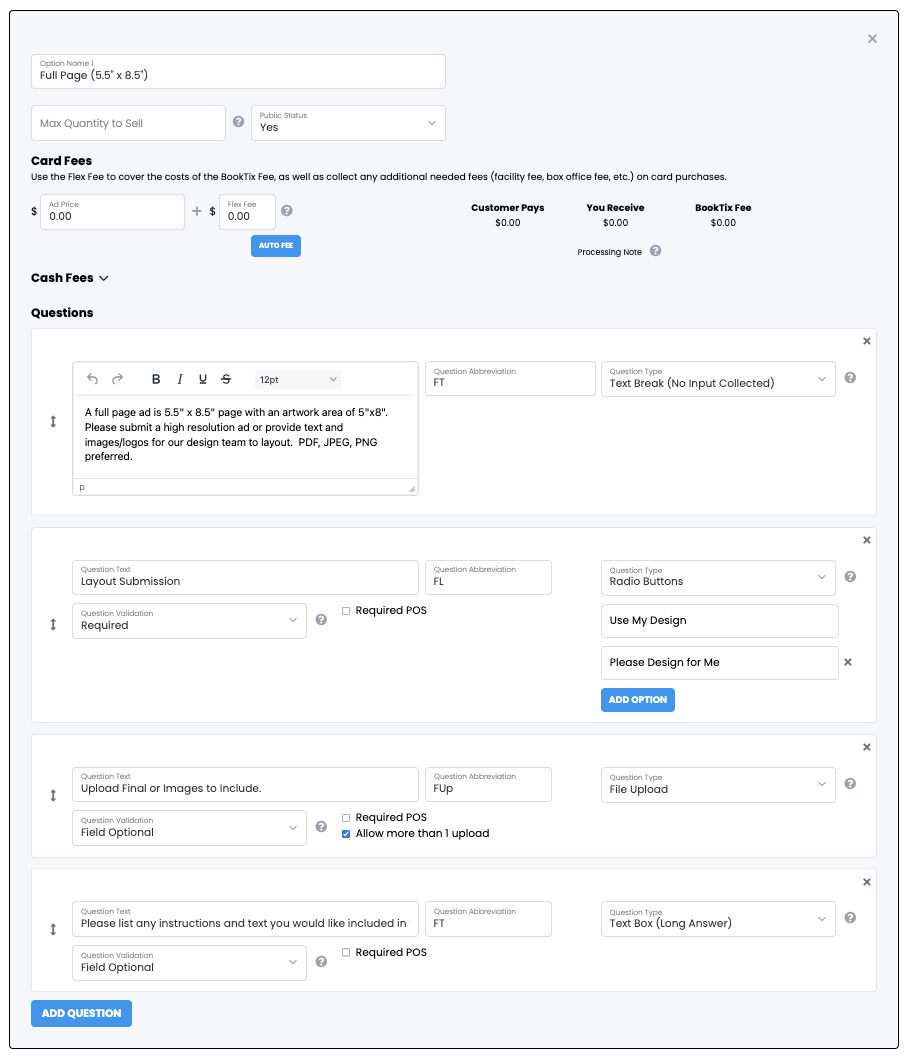Click the redo icon in text editor
The height and width of the screenshot is (1060, 910).
click(x=117, y=379)
